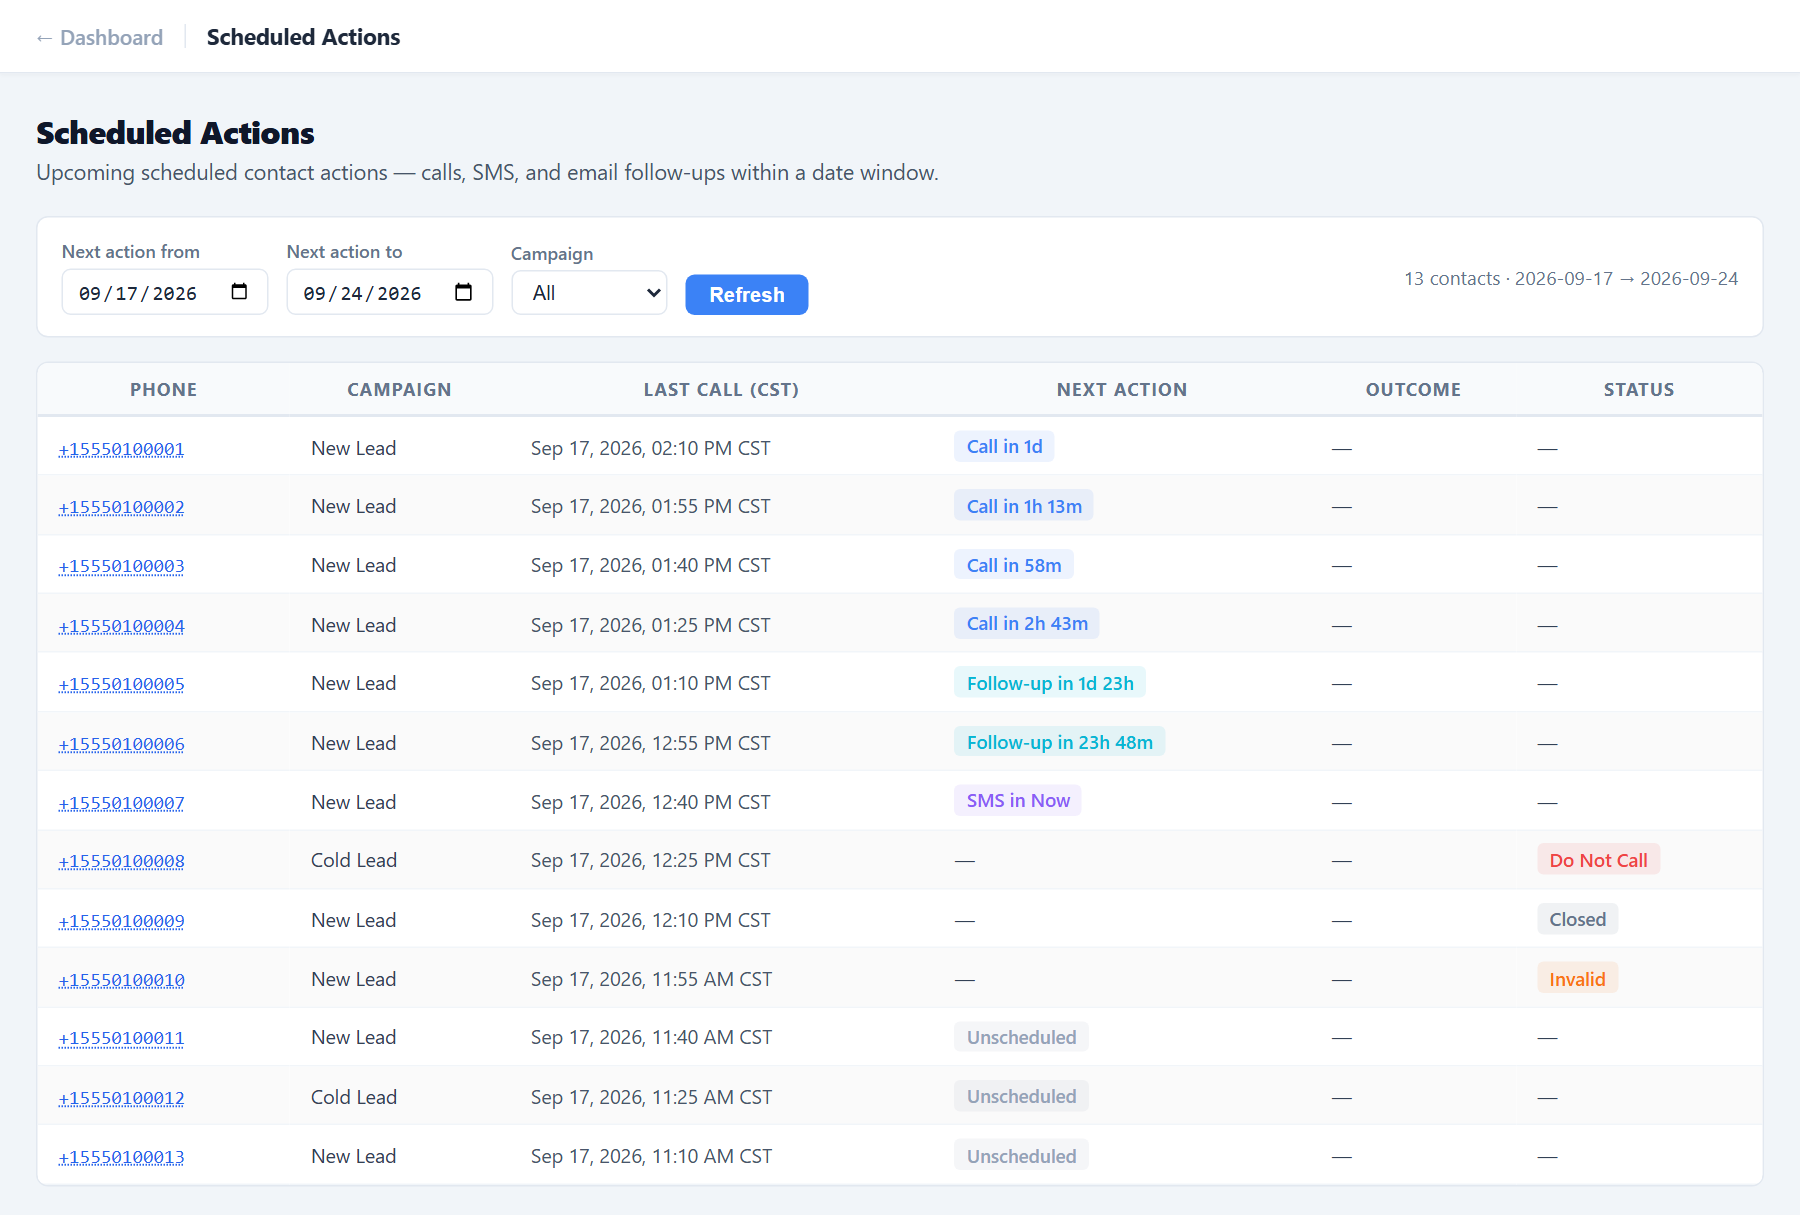1800x1215 pixels.
Task: Click last call 'Sep 17, 2026, 12:25 PM CST'
Action: click(x=651, y=860)
